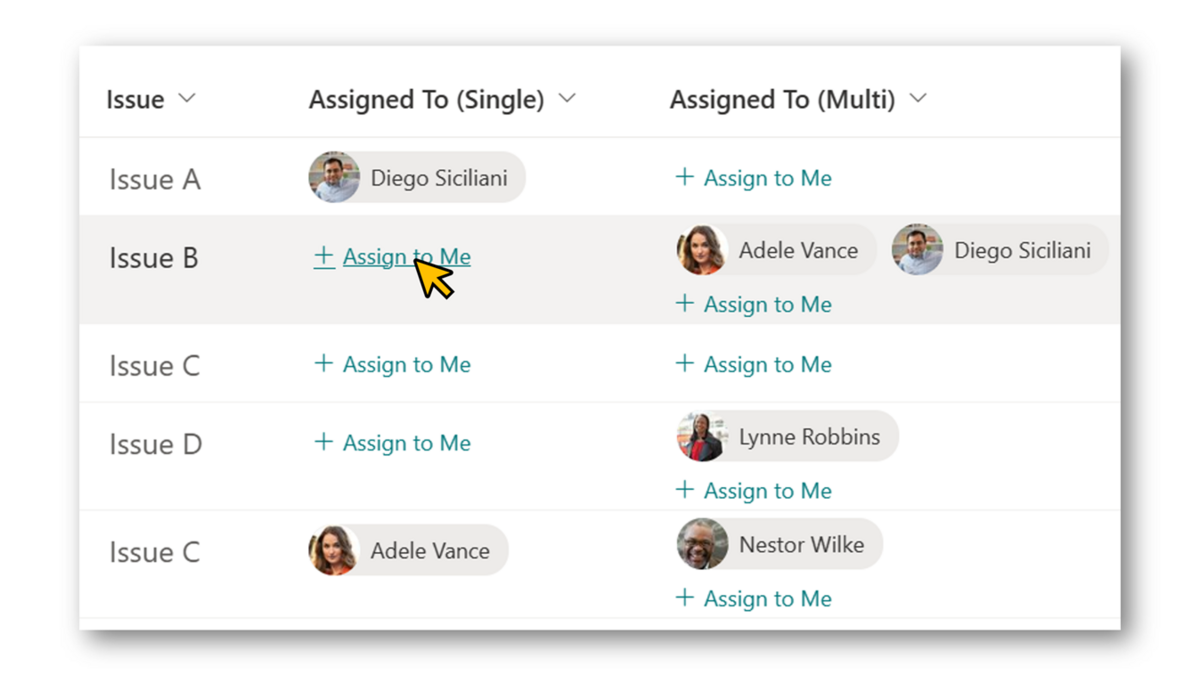
Task: Click Lynne Robbins' profile picture
Action: [x=702, y=437]
